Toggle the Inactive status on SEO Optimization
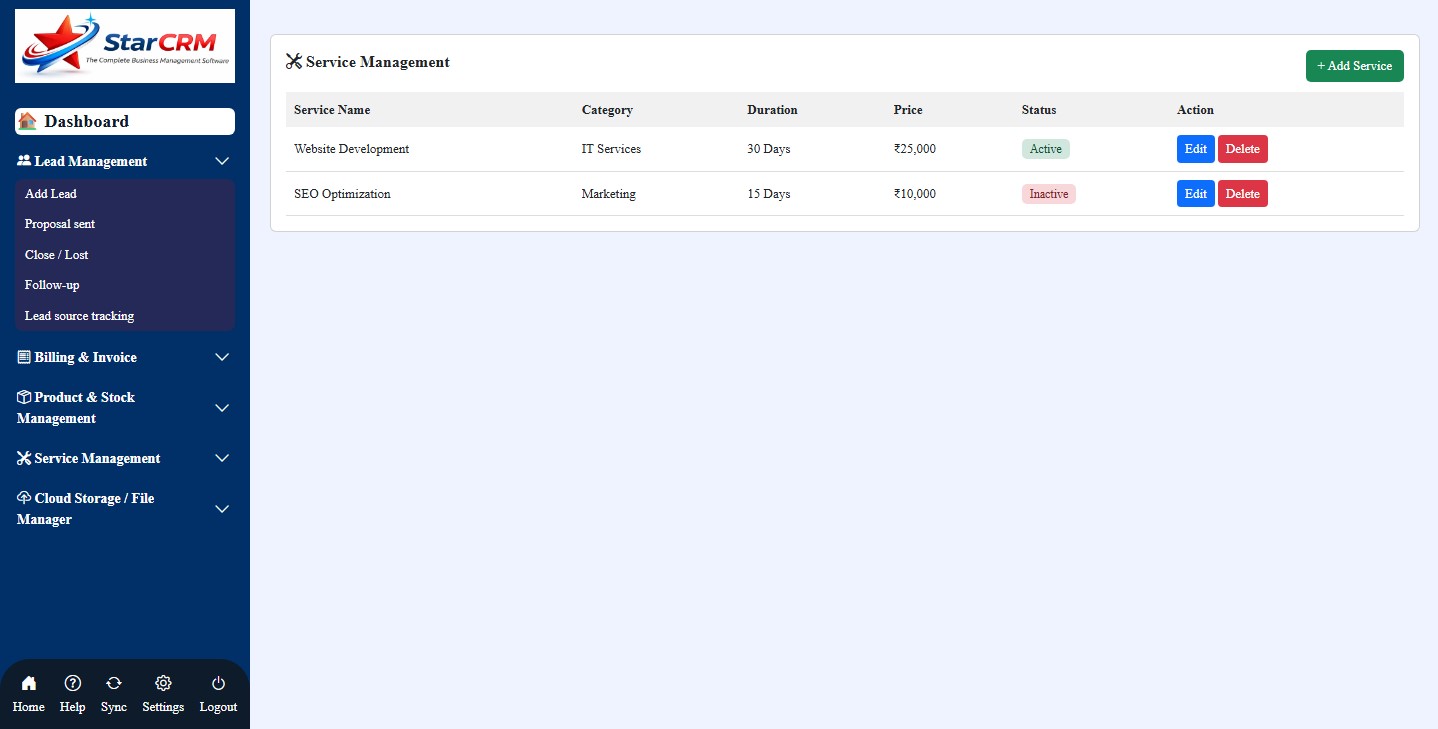Viewport: 1438px width, 729px height. (1048, 193)
